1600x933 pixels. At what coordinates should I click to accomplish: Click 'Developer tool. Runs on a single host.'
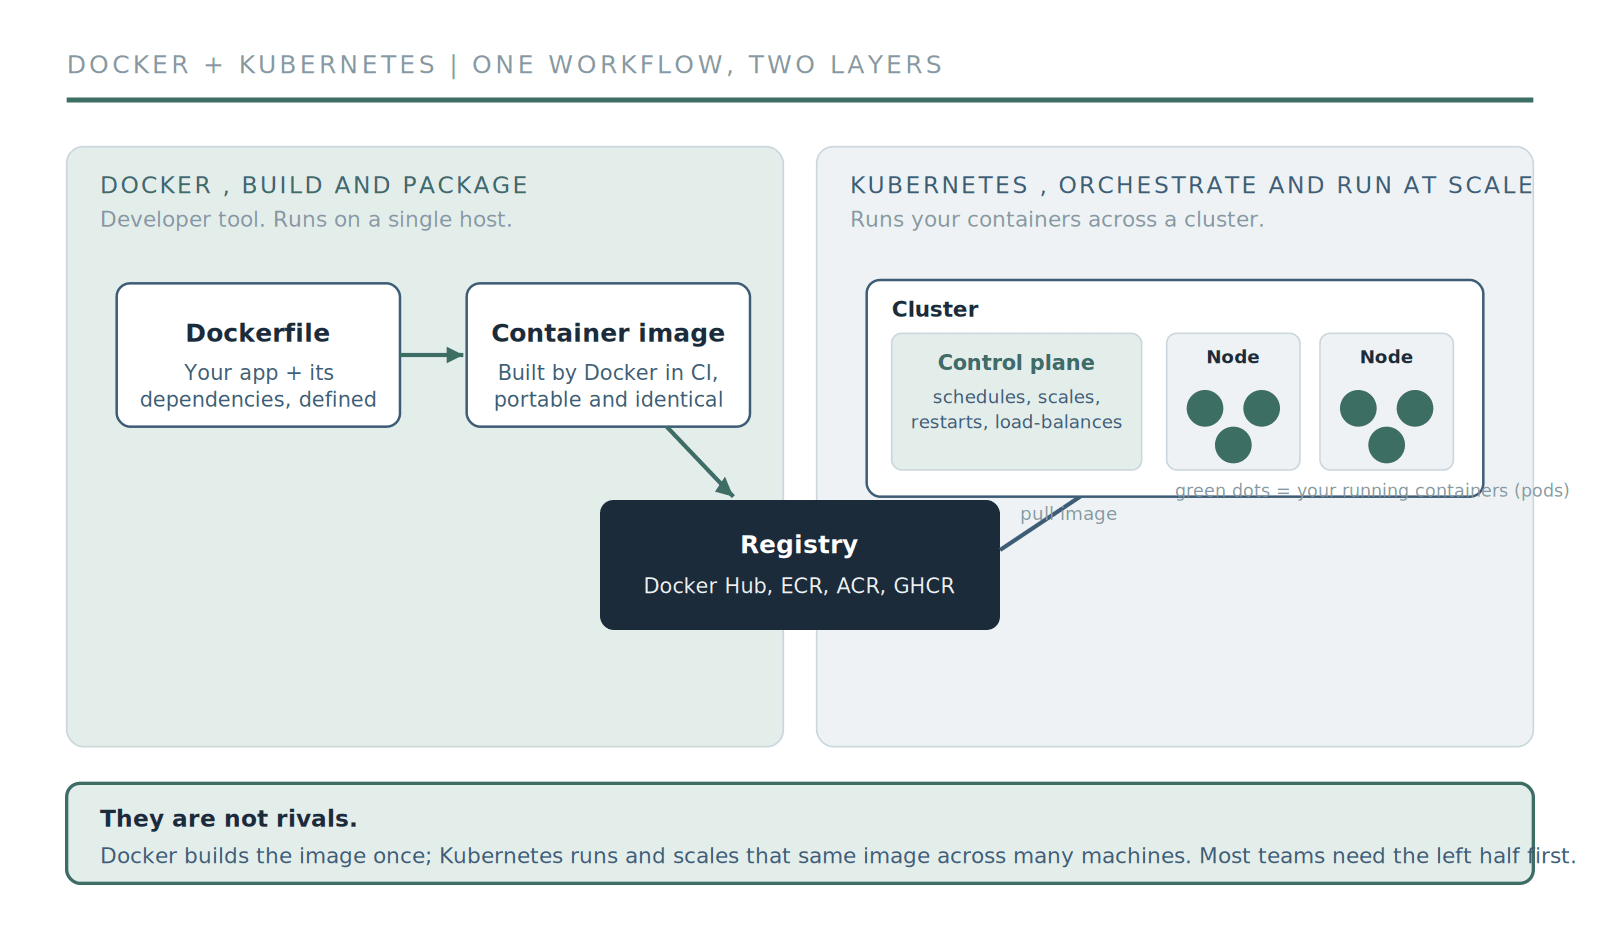tap(306, 219)
